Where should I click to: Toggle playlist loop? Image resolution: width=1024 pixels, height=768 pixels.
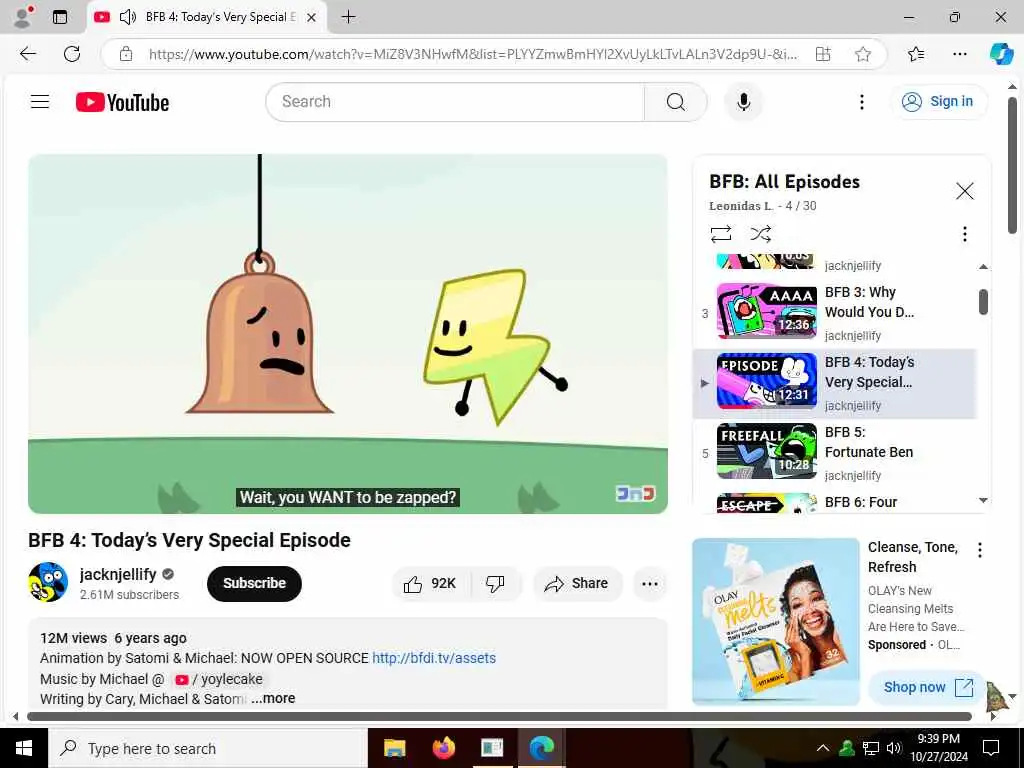click(x=721, y=234)
